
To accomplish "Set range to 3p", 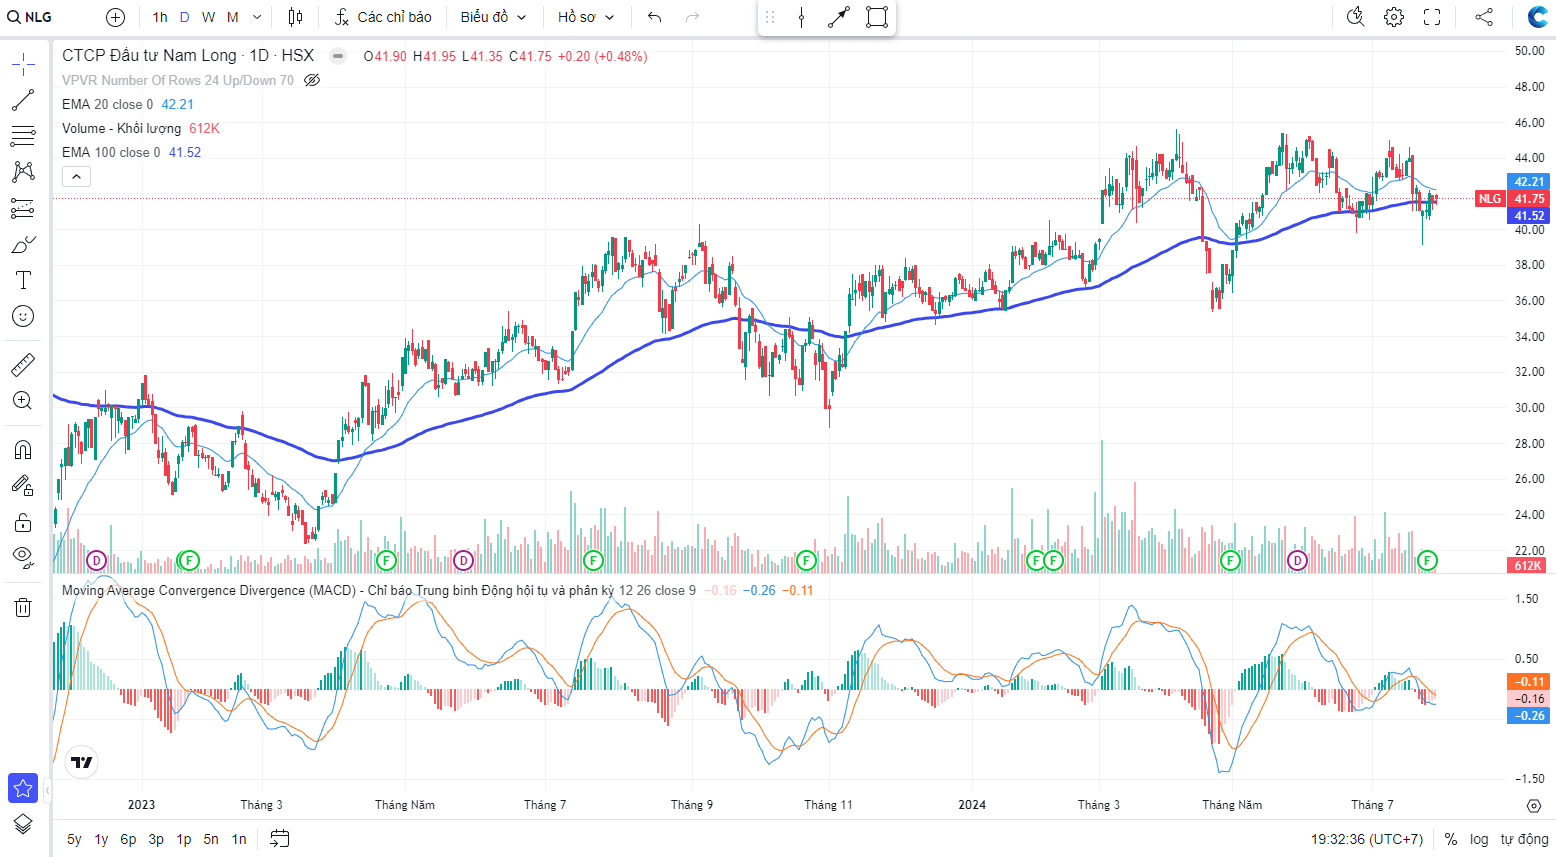I will 156,839.
